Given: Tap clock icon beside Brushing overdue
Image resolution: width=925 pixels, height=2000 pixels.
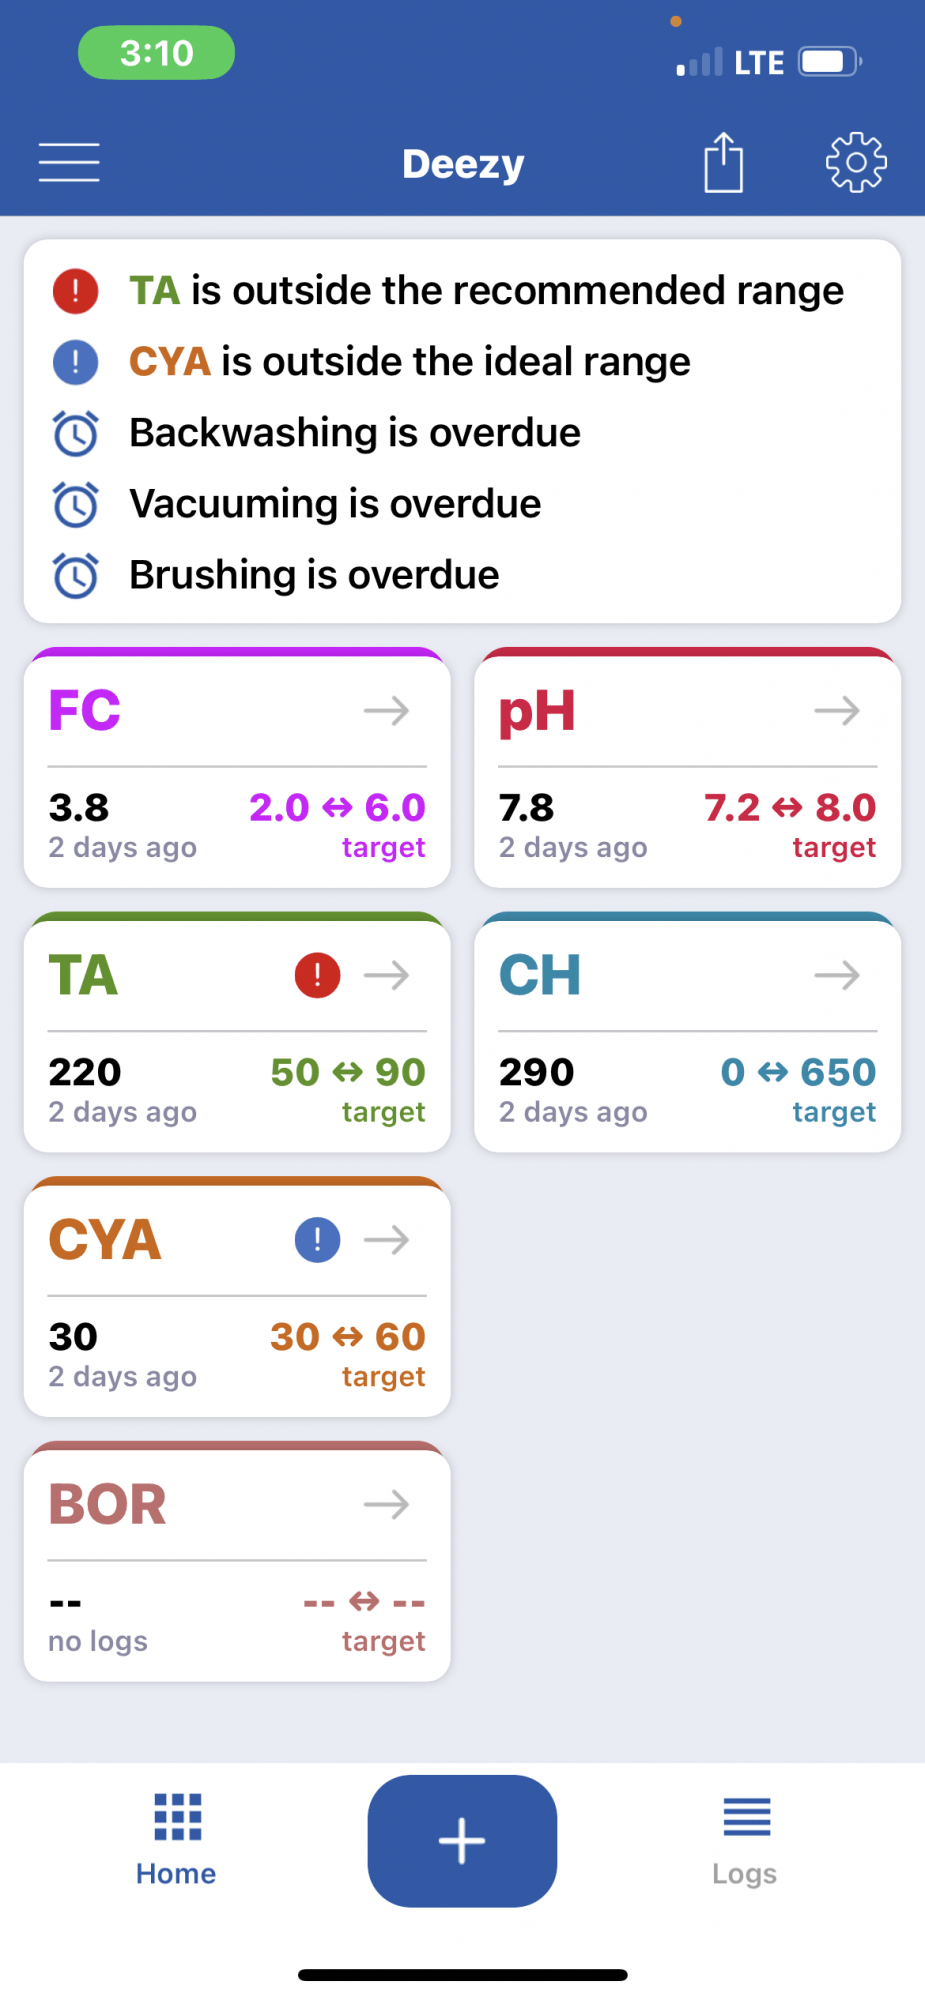Looking at the screenshot, I should tap(75, 575).
